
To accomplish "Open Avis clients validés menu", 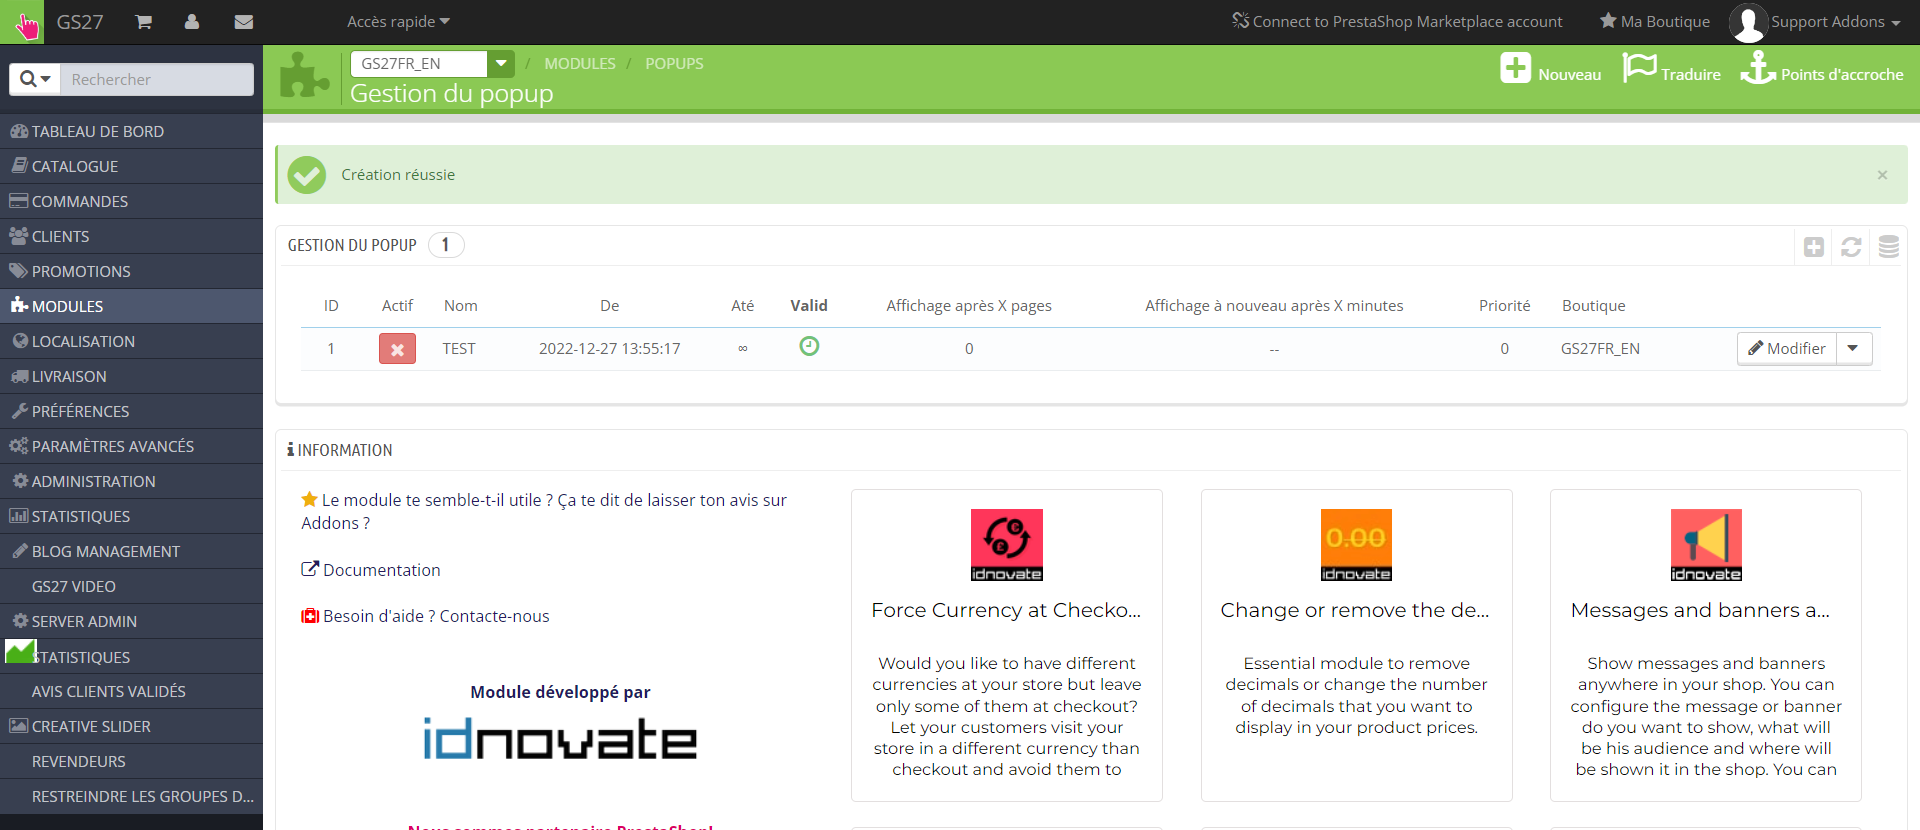I will click(131, 691).
